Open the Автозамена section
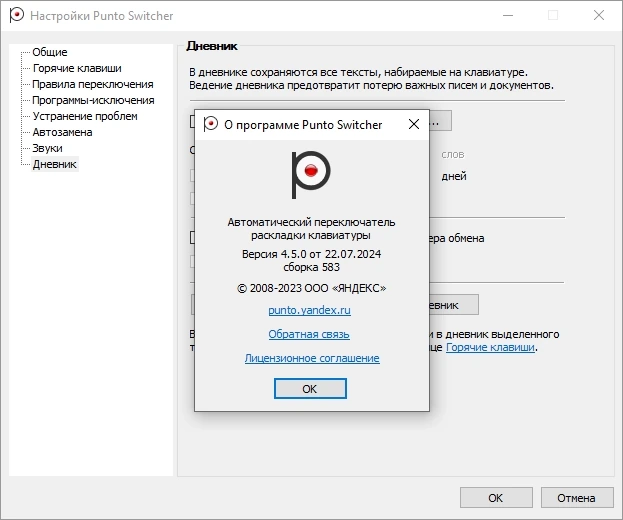623x520 pixels. pos(62,132)
